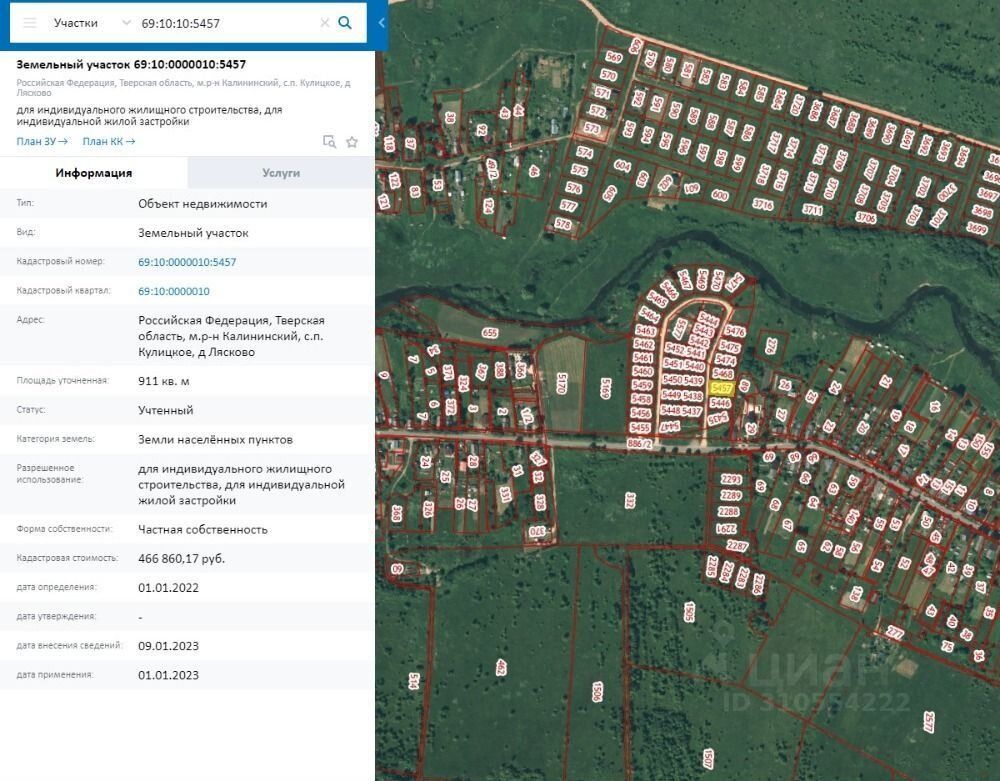
Task: Click the highlighted yellow parcel 5457
Action: pos(721,387)
